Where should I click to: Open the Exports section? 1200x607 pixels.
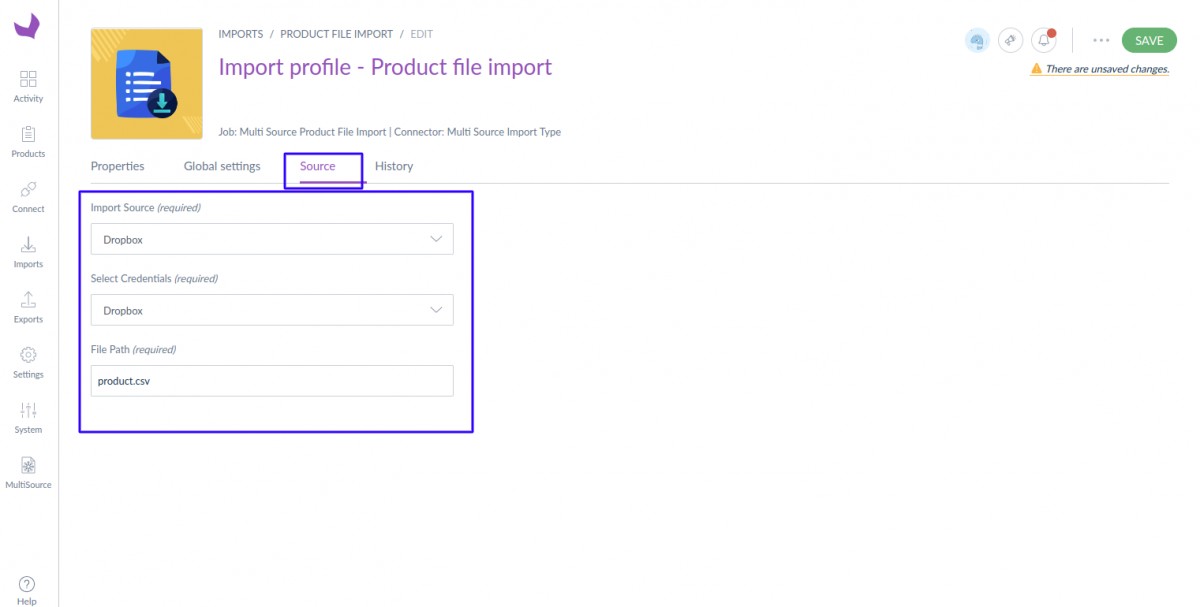click(28, 305)
